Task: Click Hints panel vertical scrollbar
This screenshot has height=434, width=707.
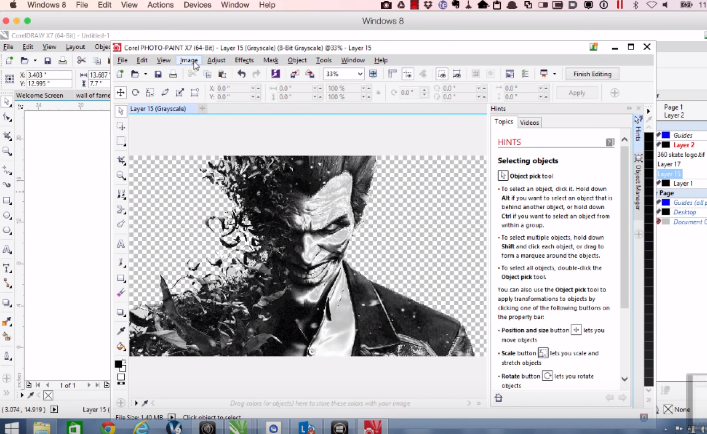Action: click(624, 225)
